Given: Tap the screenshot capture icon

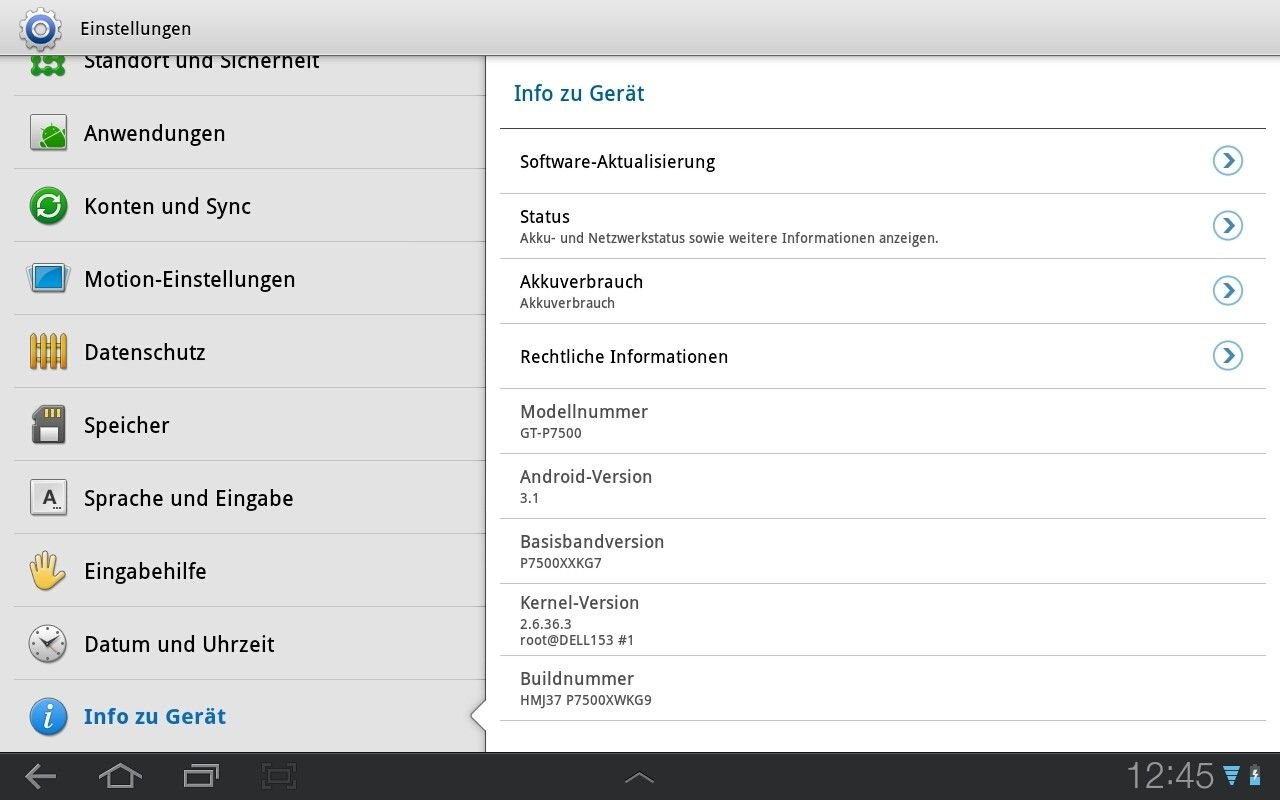Looking at the screenshot, I should coord(279,776).
